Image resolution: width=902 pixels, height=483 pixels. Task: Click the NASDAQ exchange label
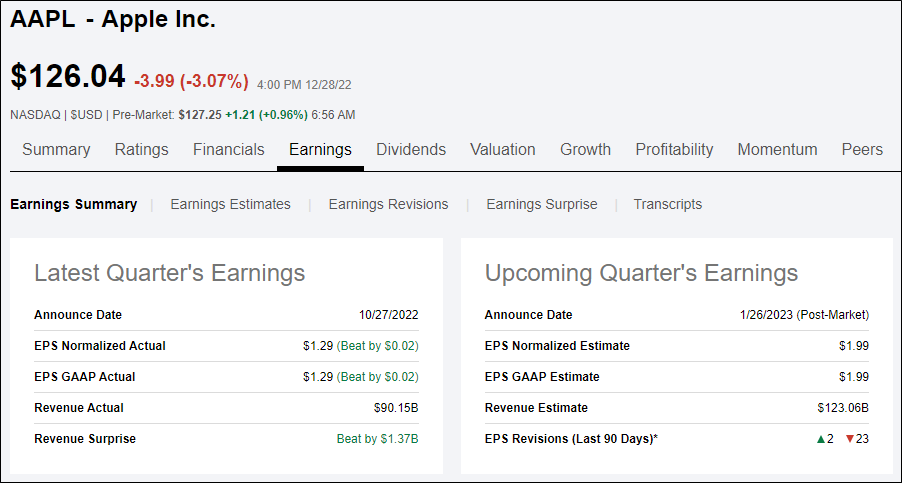(x=35, y=115)
